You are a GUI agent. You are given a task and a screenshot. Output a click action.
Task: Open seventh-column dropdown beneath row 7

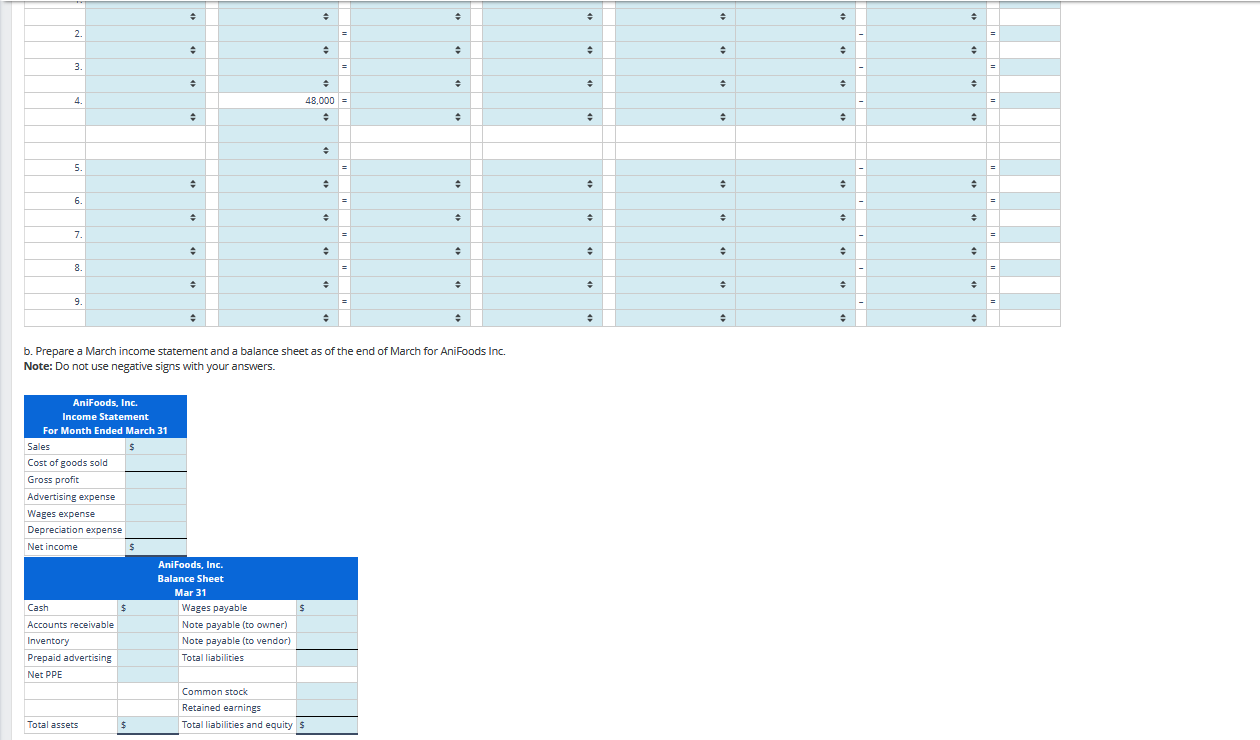click(926, 251)
